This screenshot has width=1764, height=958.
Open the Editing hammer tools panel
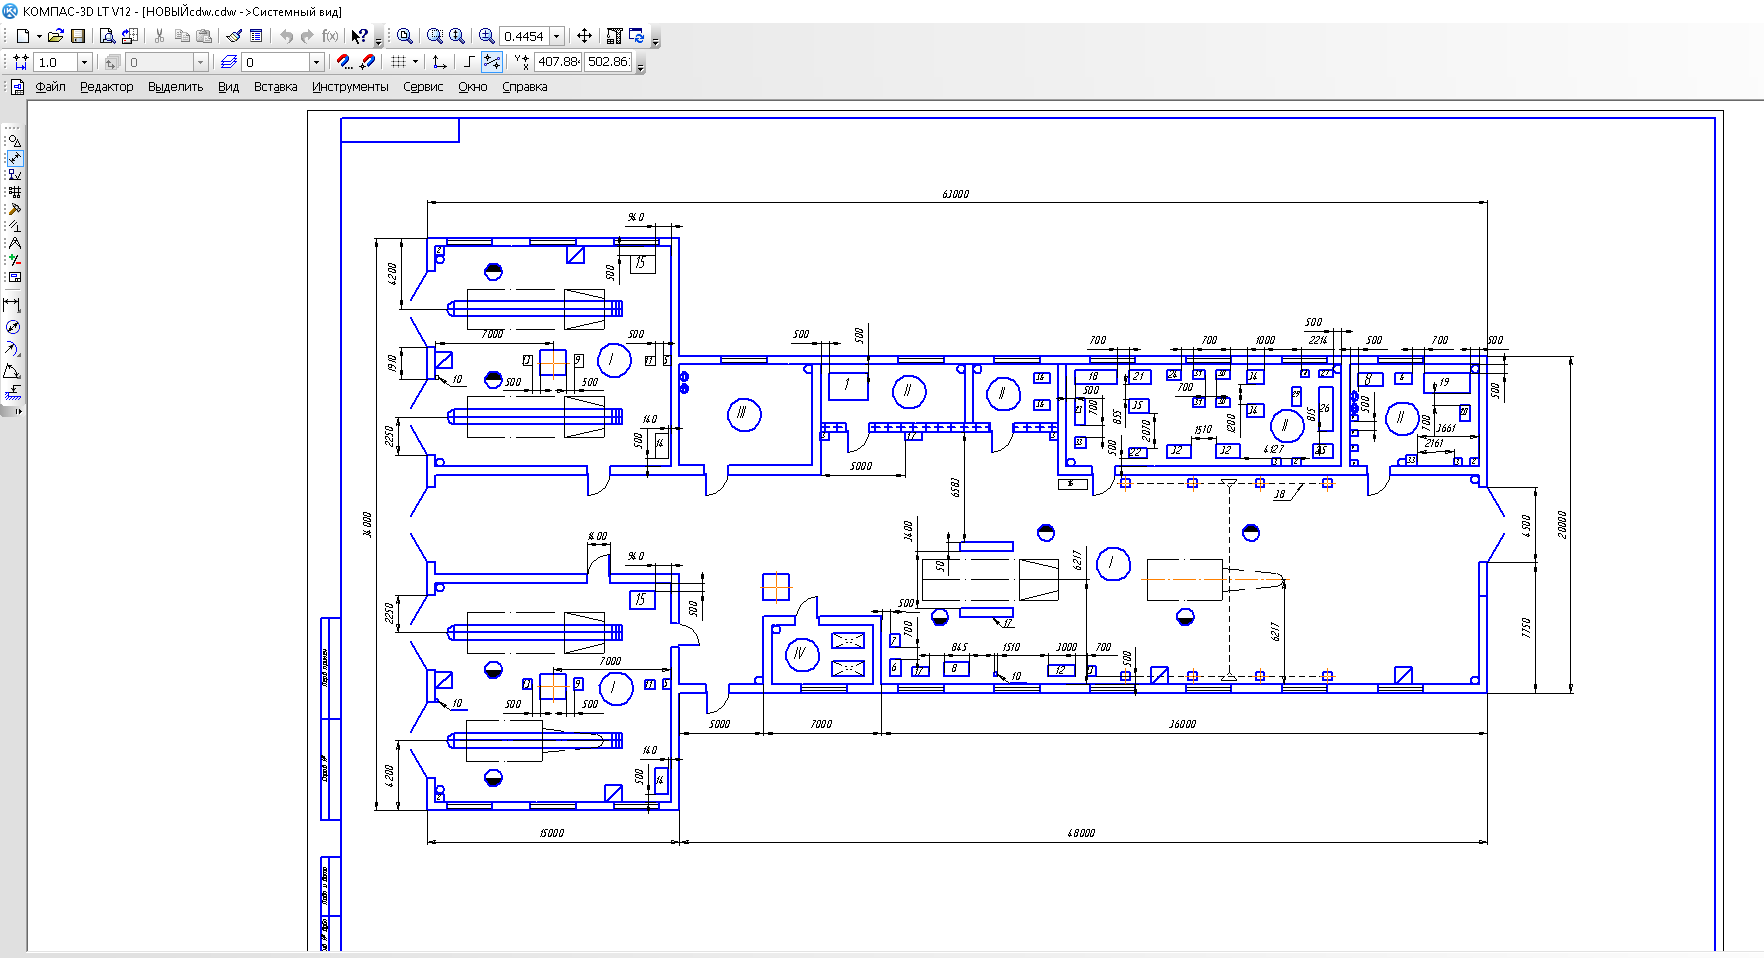(x=14, y=209)
